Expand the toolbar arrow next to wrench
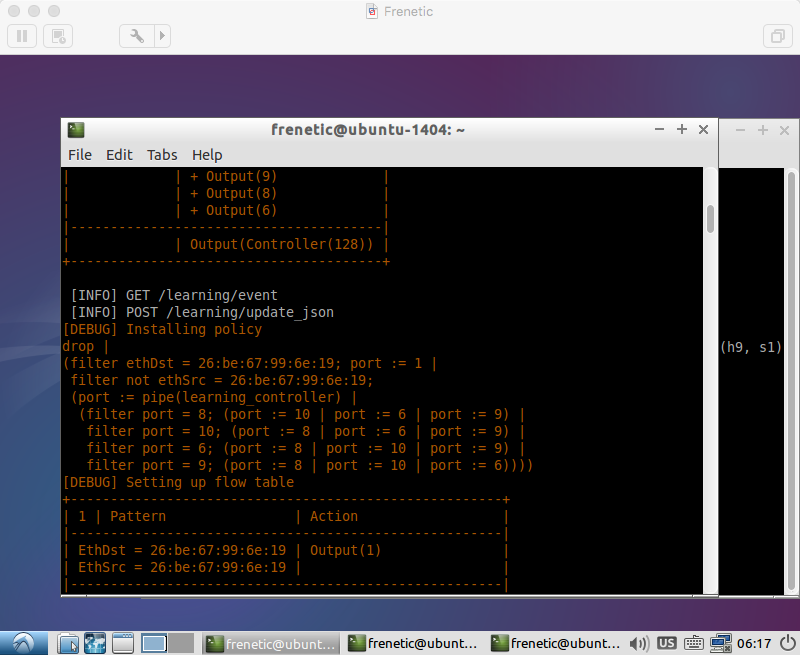The height and width of the screenshot is (655, 800). (x=162, y=36)
